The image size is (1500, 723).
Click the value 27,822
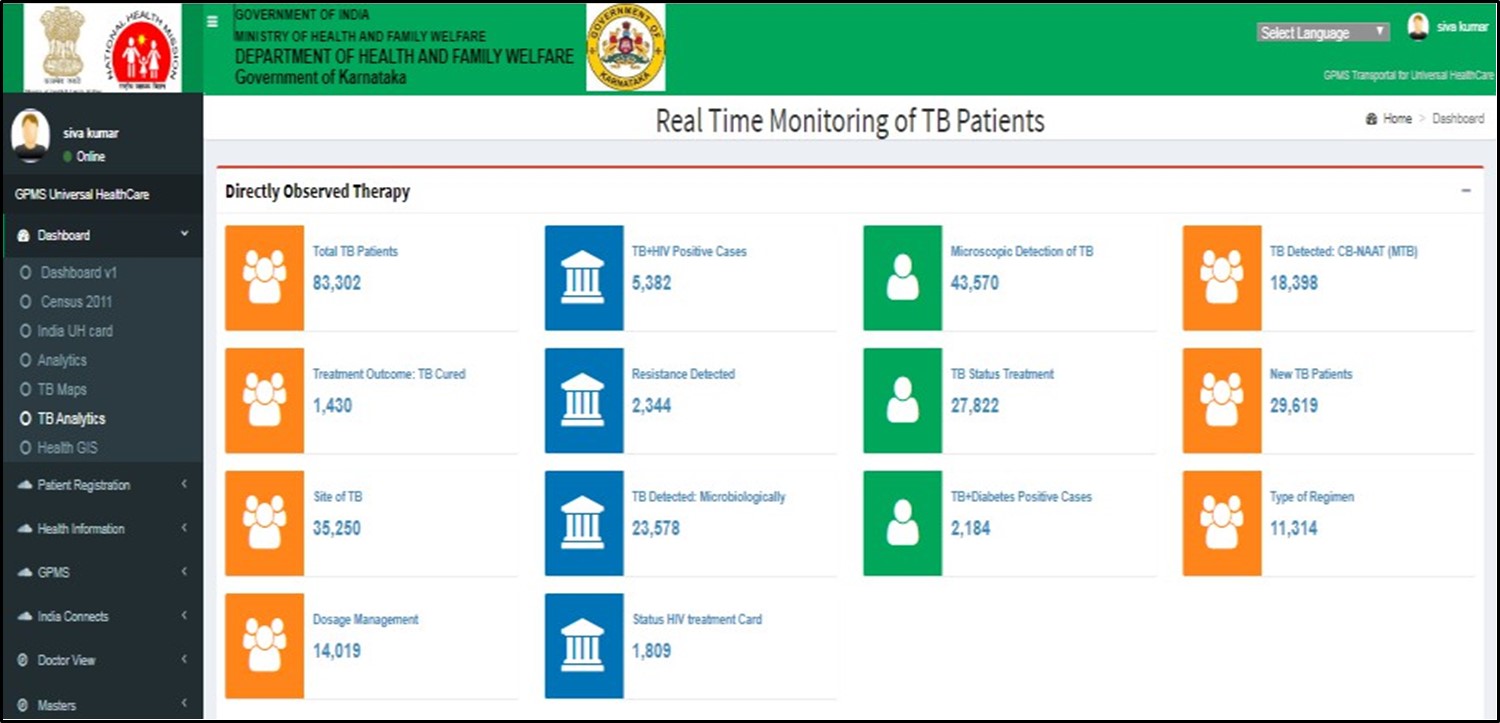point(975,406)
